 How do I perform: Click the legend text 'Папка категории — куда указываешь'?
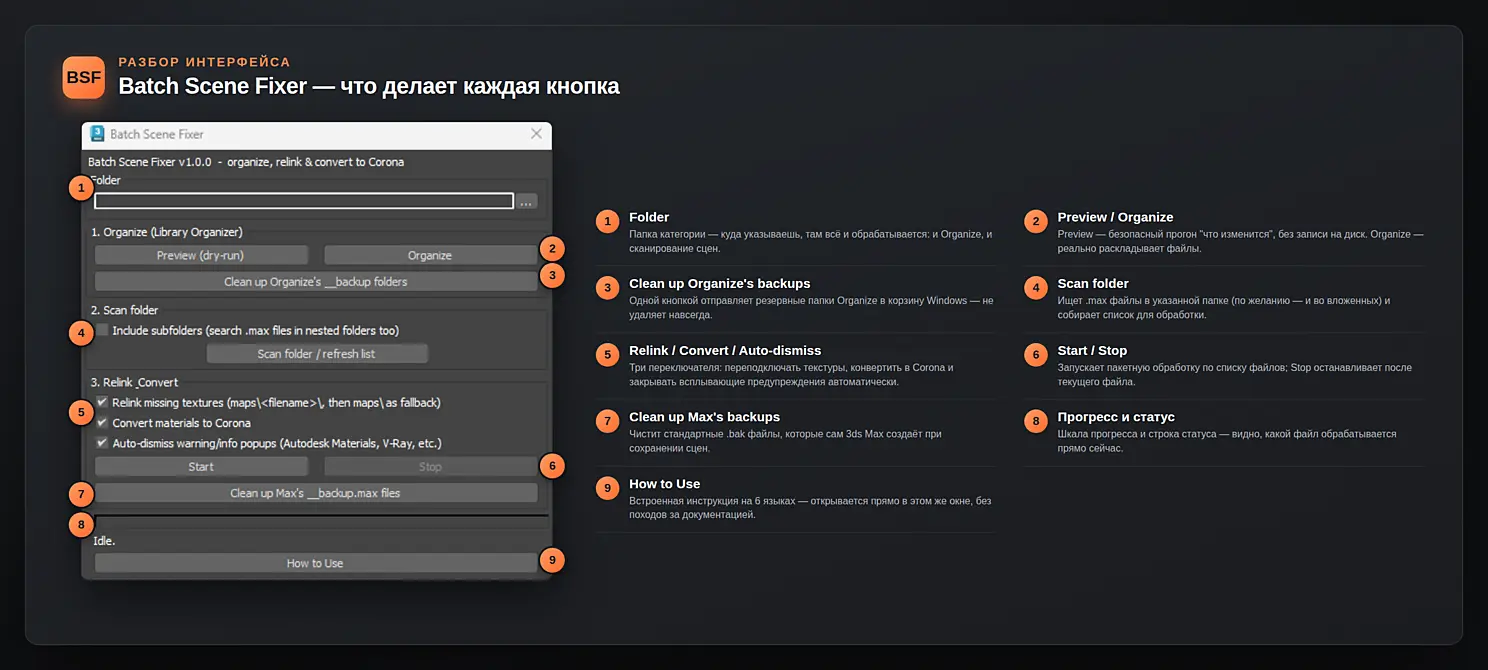715,234
